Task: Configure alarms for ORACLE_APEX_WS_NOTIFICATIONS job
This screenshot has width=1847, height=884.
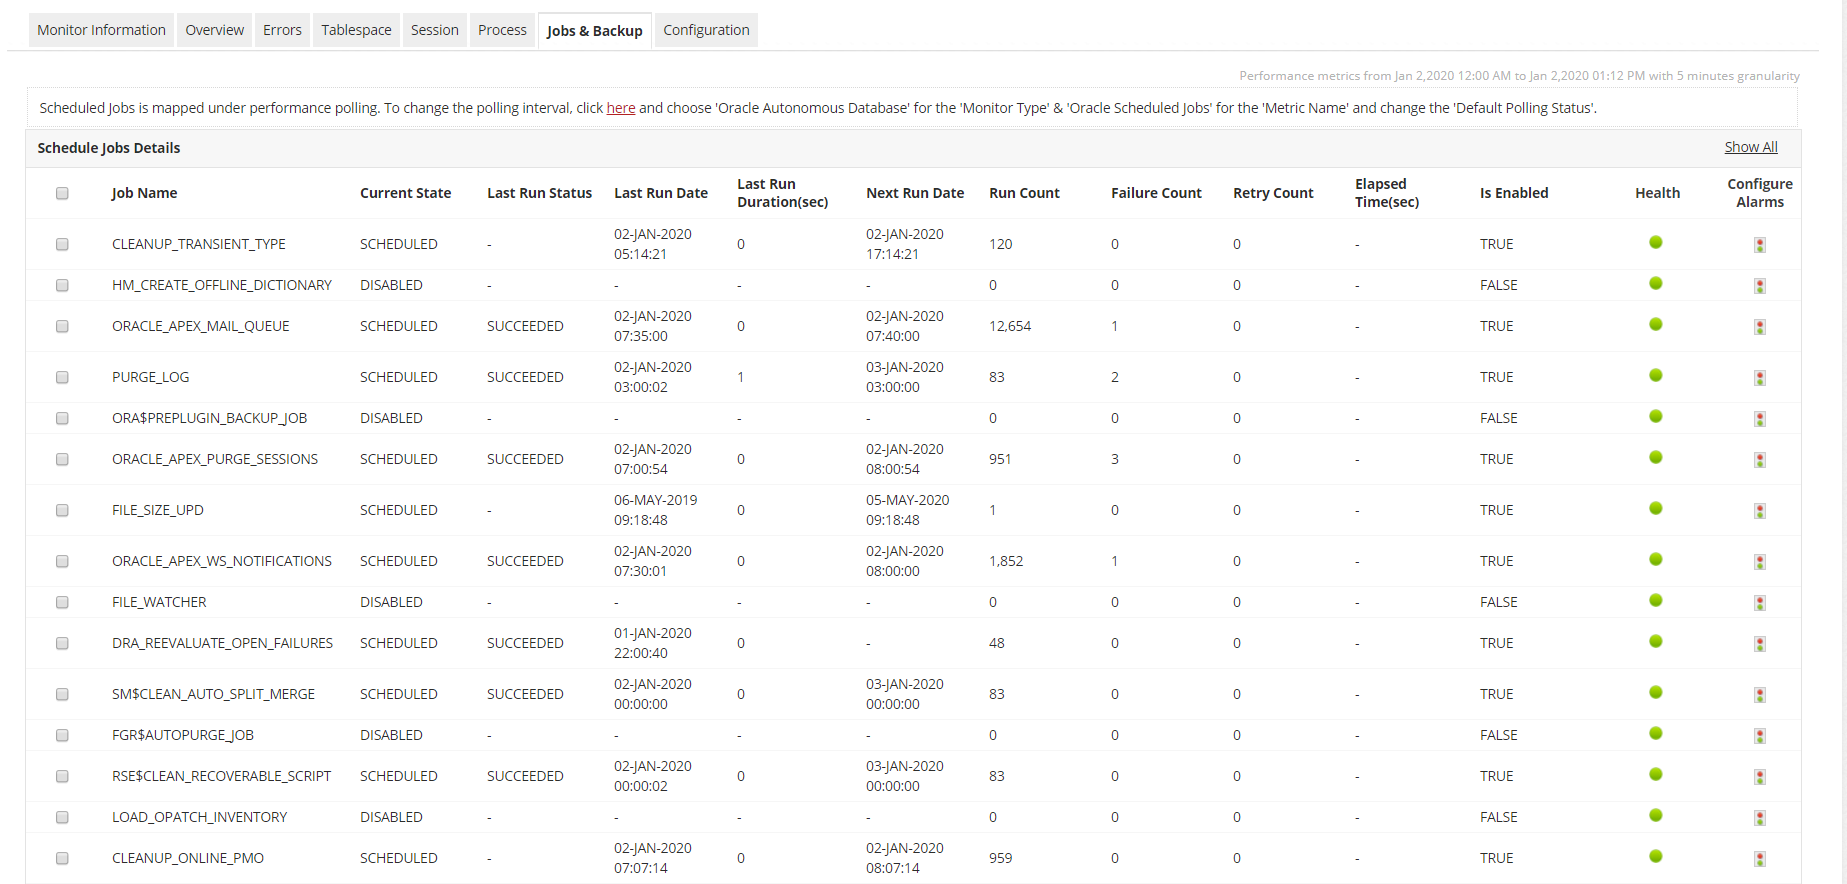Action: click(x=1759, y=562)
